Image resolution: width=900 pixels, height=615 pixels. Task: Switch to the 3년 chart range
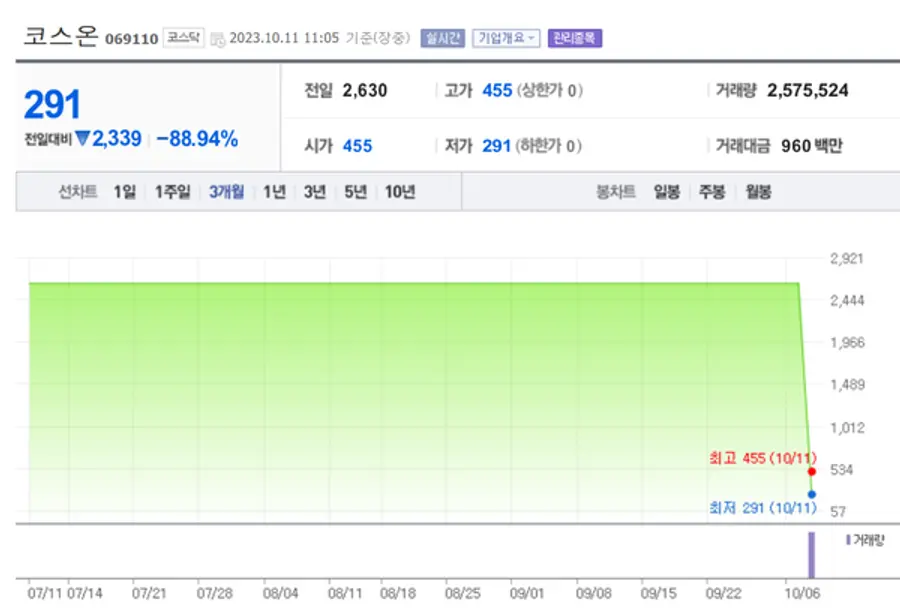point(315,192)
